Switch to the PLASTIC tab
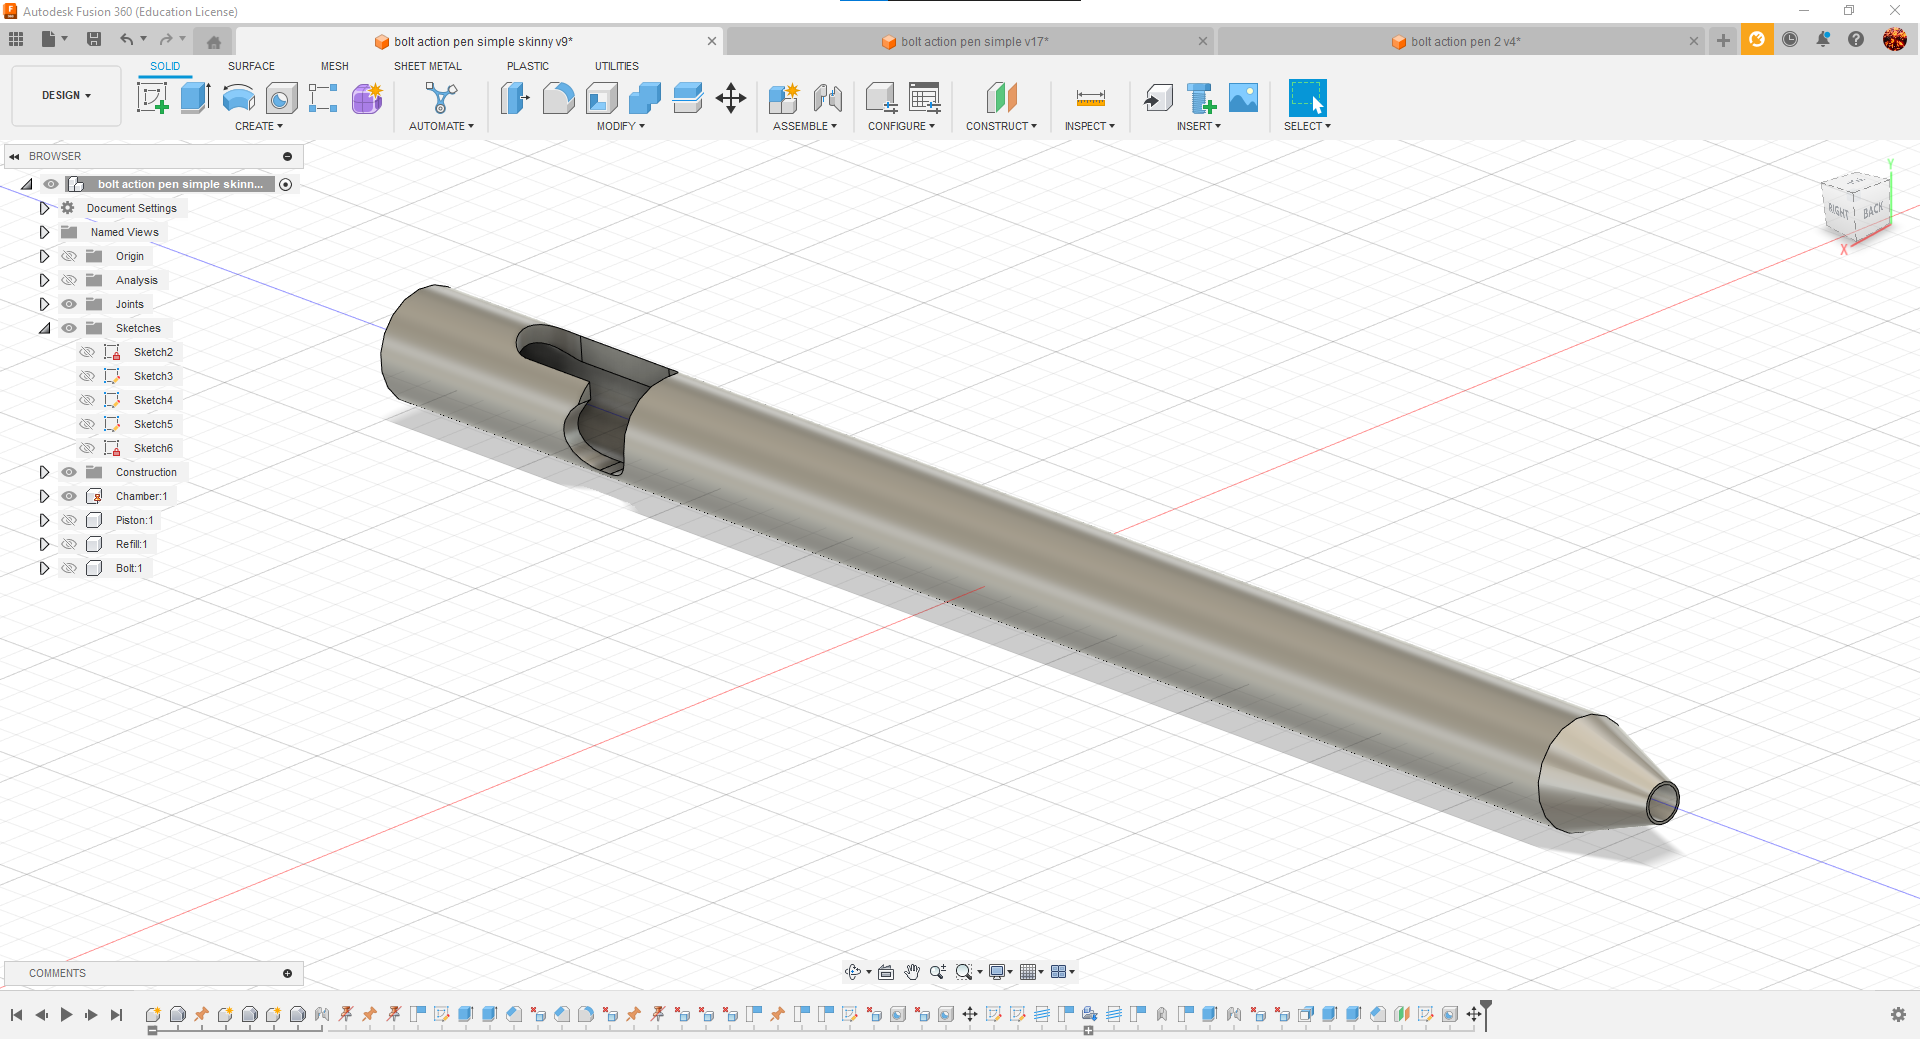The height and width of the screenshot is (1039, 1920). pyautogui.click(x=528, y=66)
